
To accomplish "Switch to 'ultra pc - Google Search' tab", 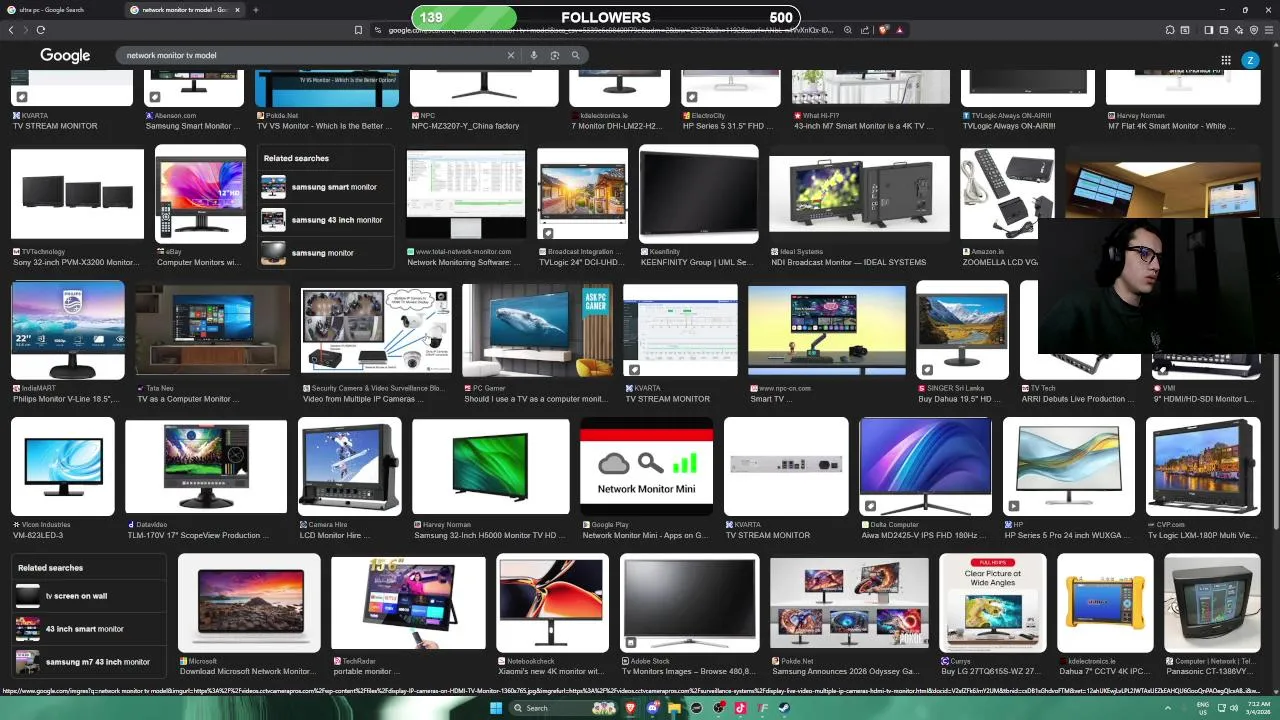I will pos(58,10).
